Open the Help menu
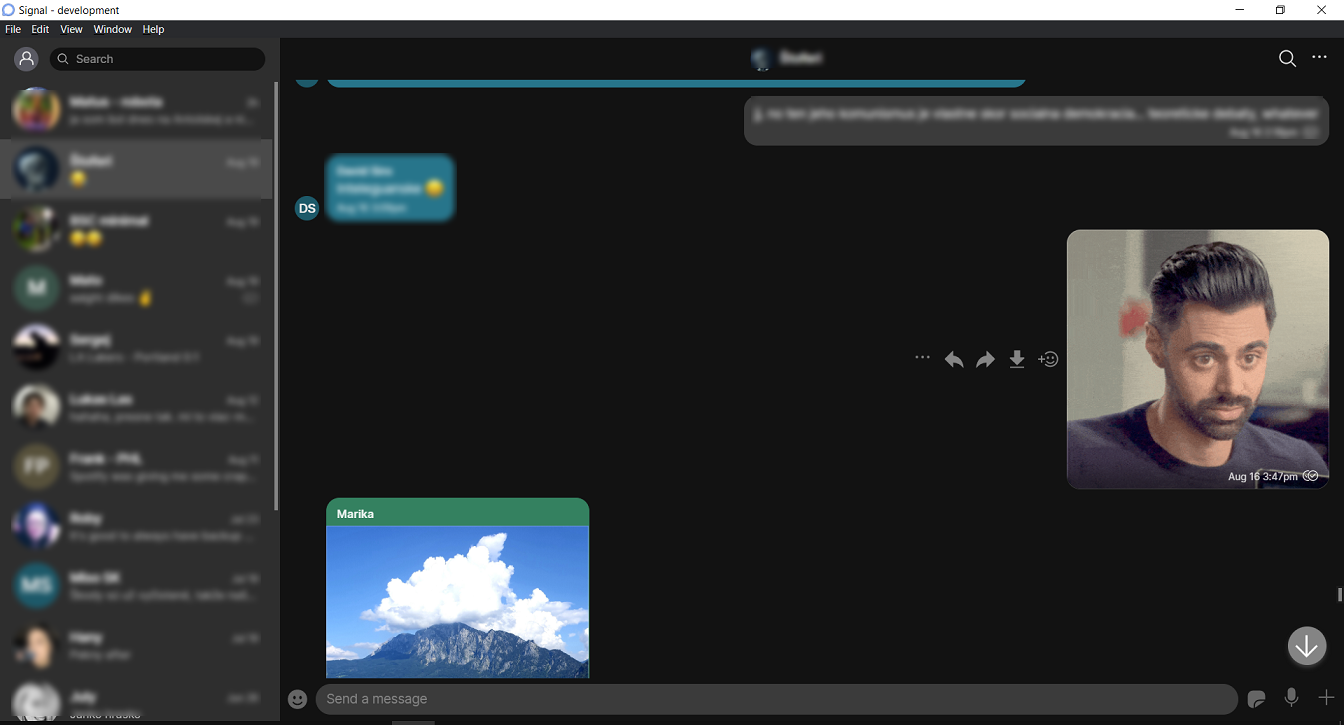 153,29
